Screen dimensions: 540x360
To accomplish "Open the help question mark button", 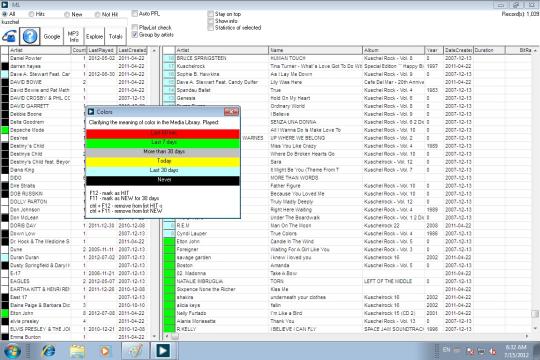I will point(30,36).
